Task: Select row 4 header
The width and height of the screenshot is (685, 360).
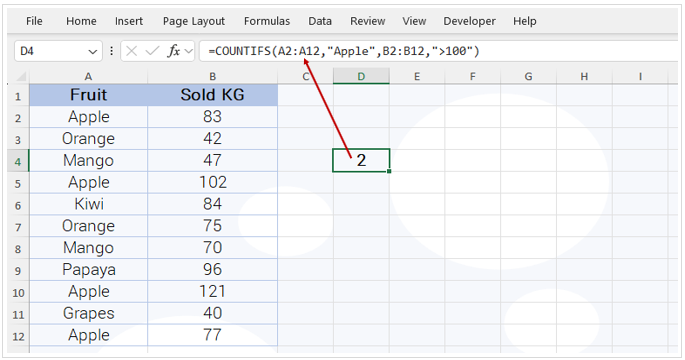Action: click(18, 161)
